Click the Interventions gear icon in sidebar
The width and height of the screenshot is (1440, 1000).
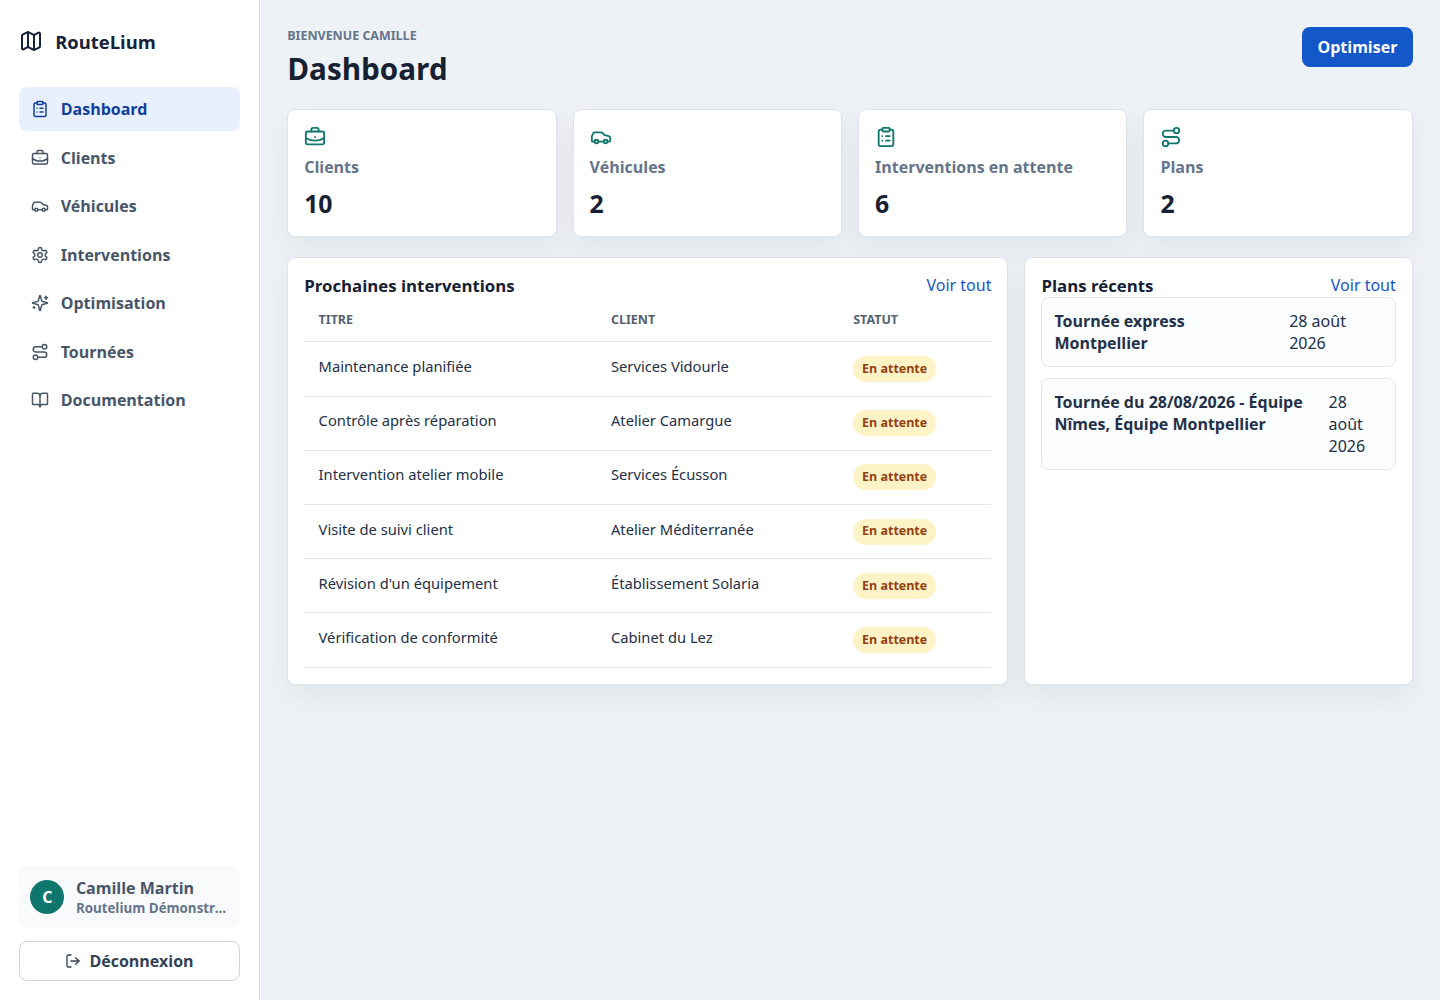(40, 255)
